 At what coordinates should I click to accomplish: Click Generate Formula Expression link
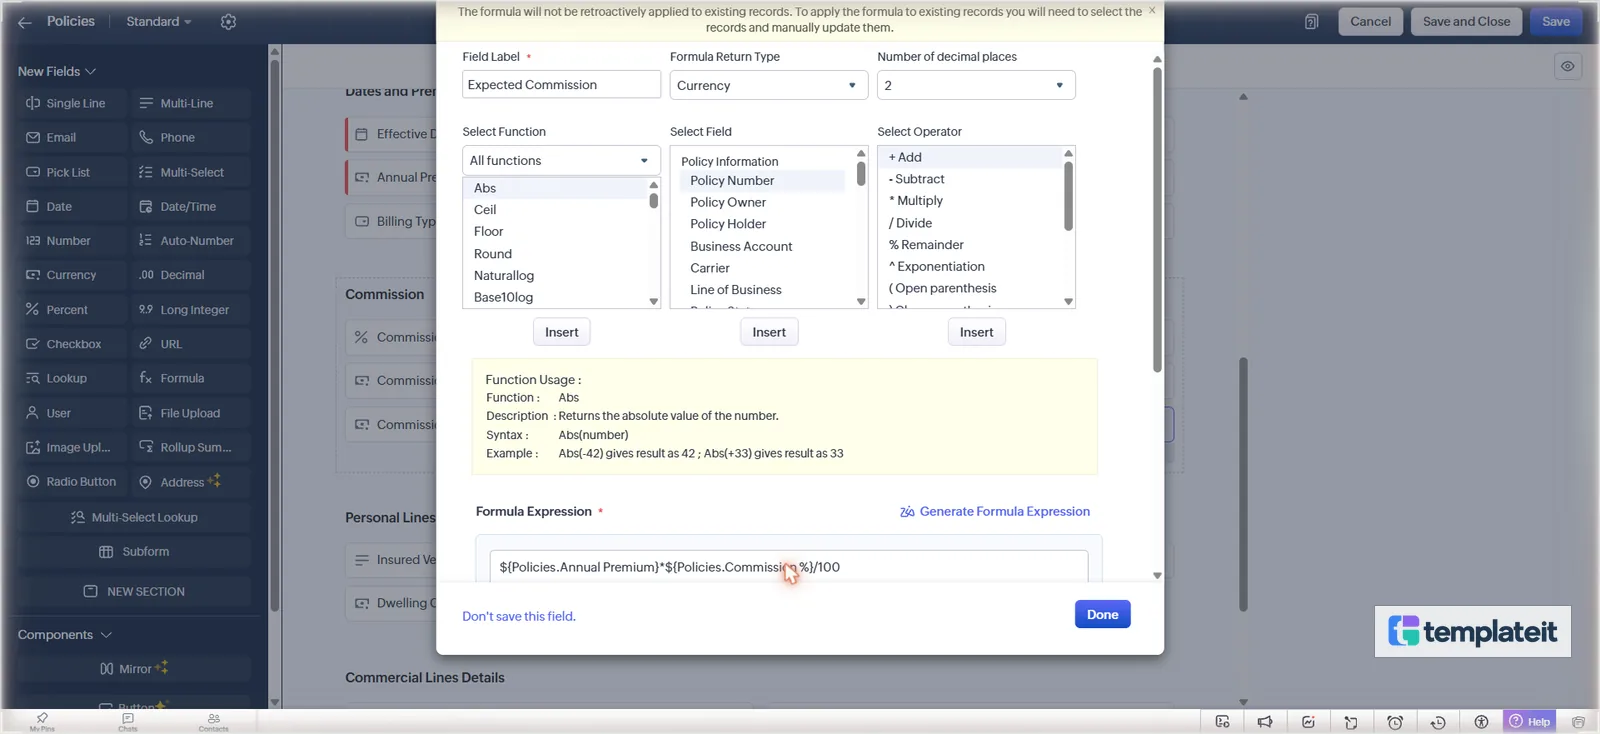(x=995, y=511)
